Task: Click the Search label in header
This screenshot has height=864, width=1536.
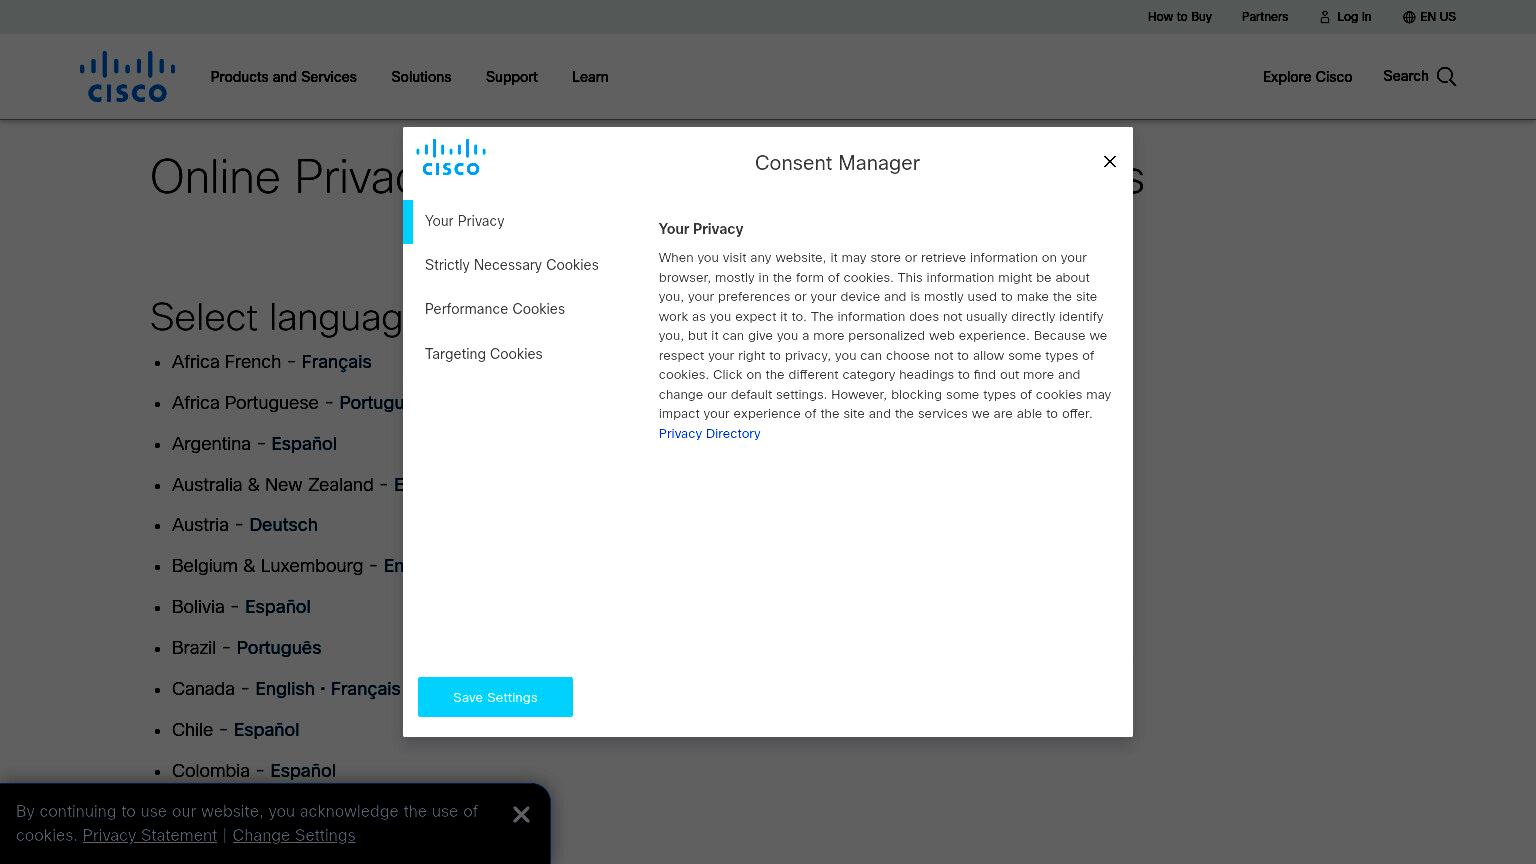Action: [x=1405, y=76]
